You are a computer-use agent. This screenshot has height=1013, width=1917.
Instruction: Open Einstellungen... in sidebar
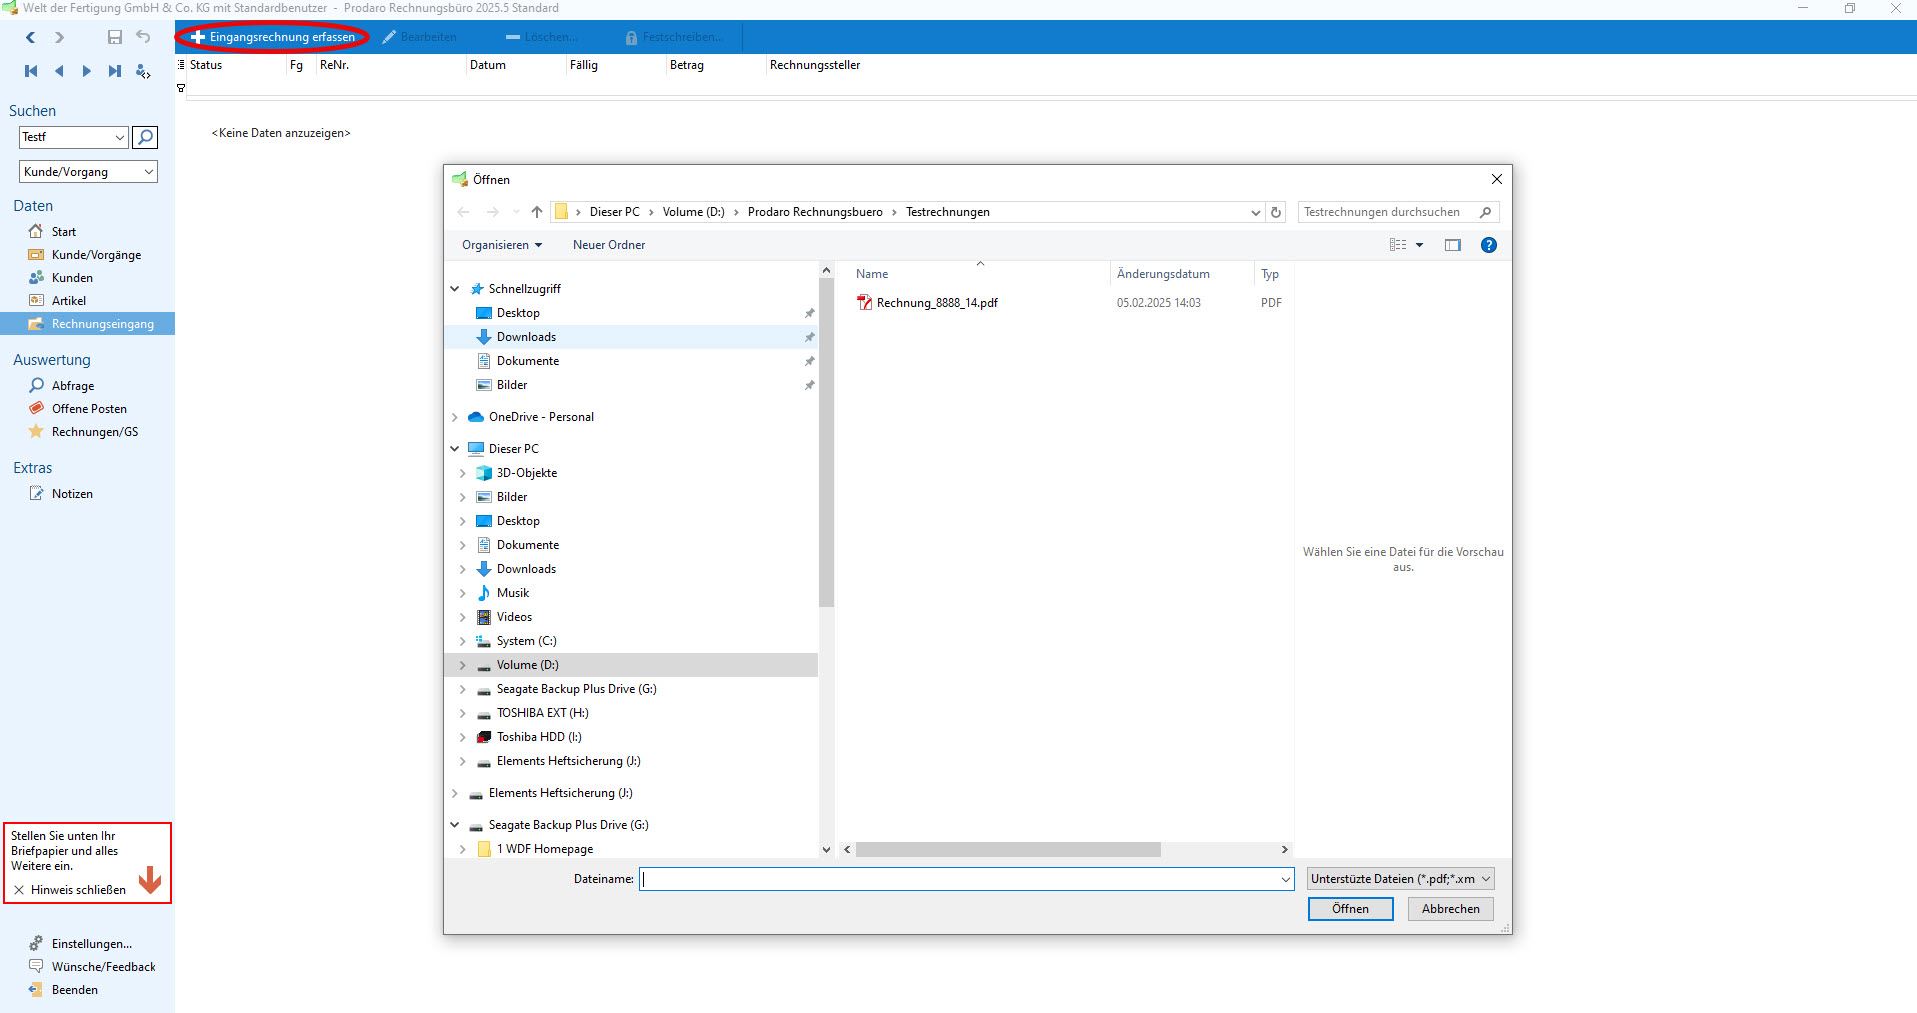(91, 944)
